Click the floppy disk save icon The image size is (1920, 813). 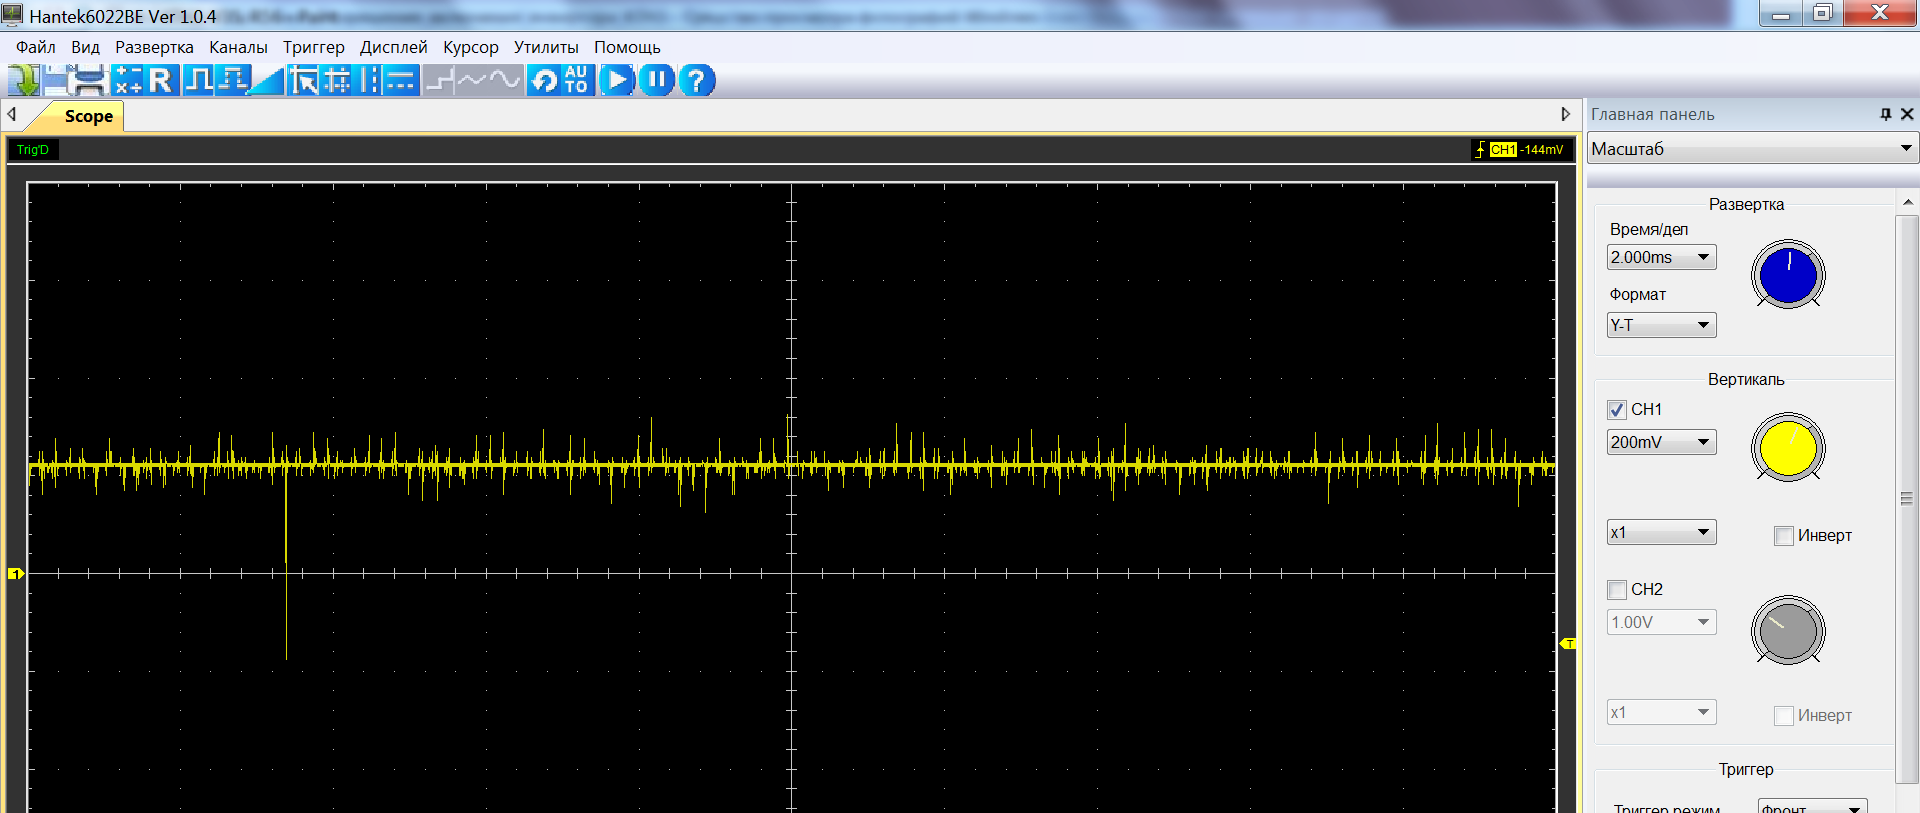[54, 80]
